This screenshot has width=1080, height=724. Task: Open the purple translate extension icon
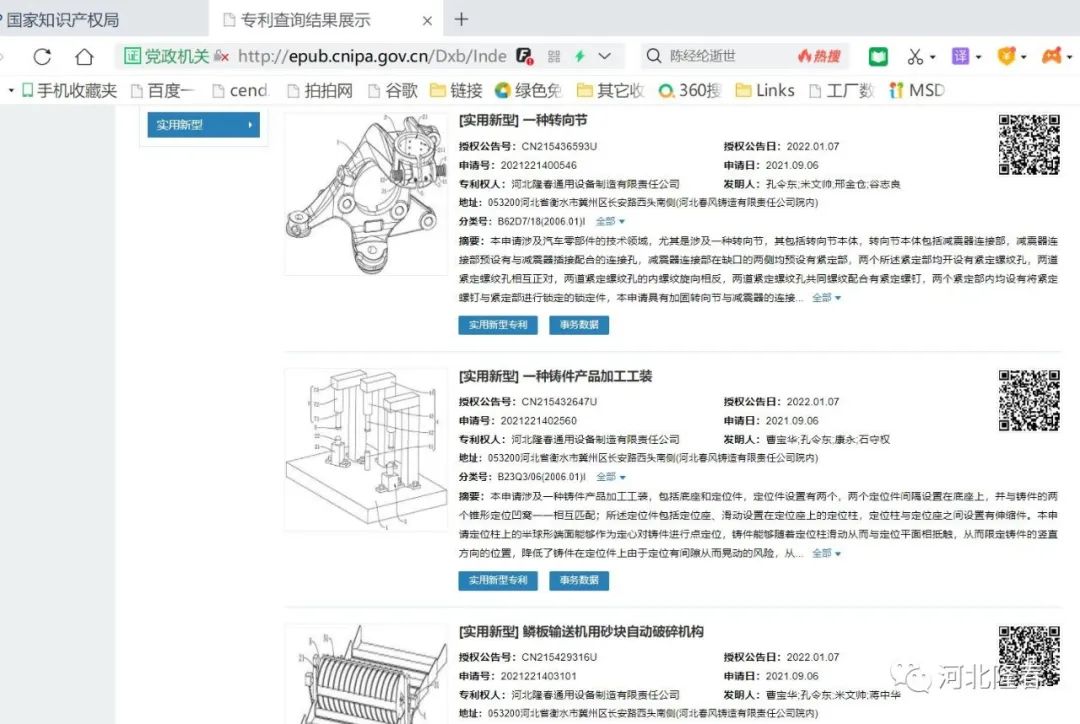[960, 56]
